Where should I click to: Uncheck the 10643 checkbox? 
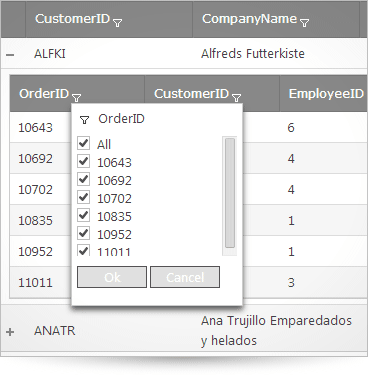pos(83,161)
